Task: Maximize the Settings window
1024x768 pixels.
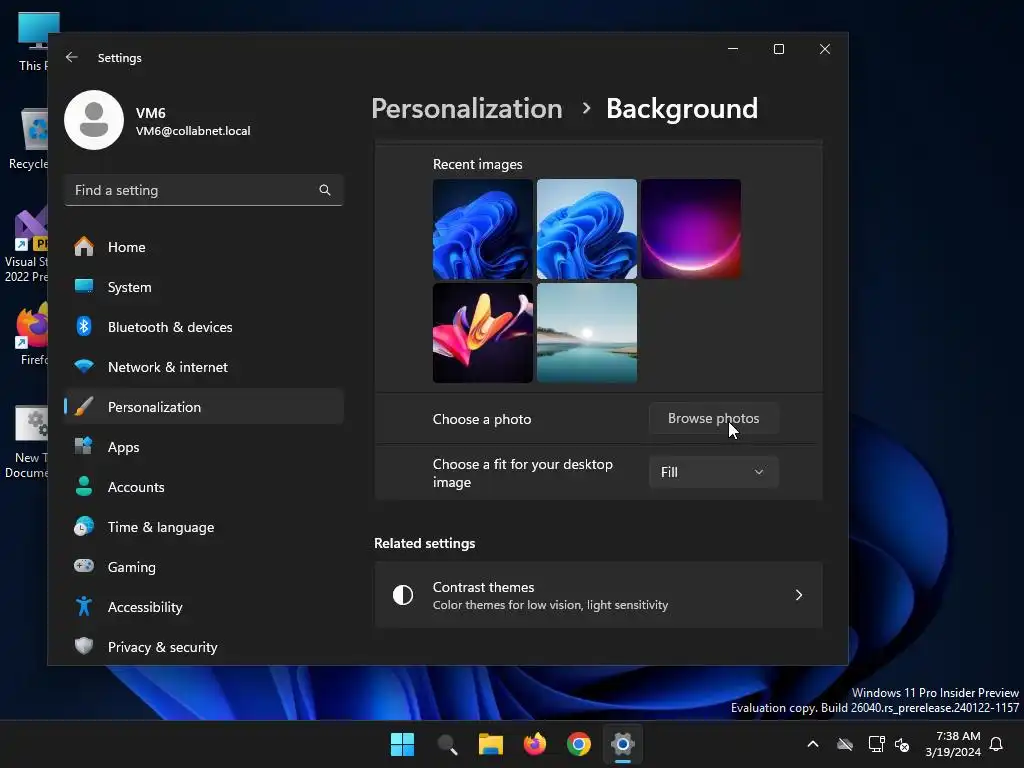Action: tap(778, 49)
